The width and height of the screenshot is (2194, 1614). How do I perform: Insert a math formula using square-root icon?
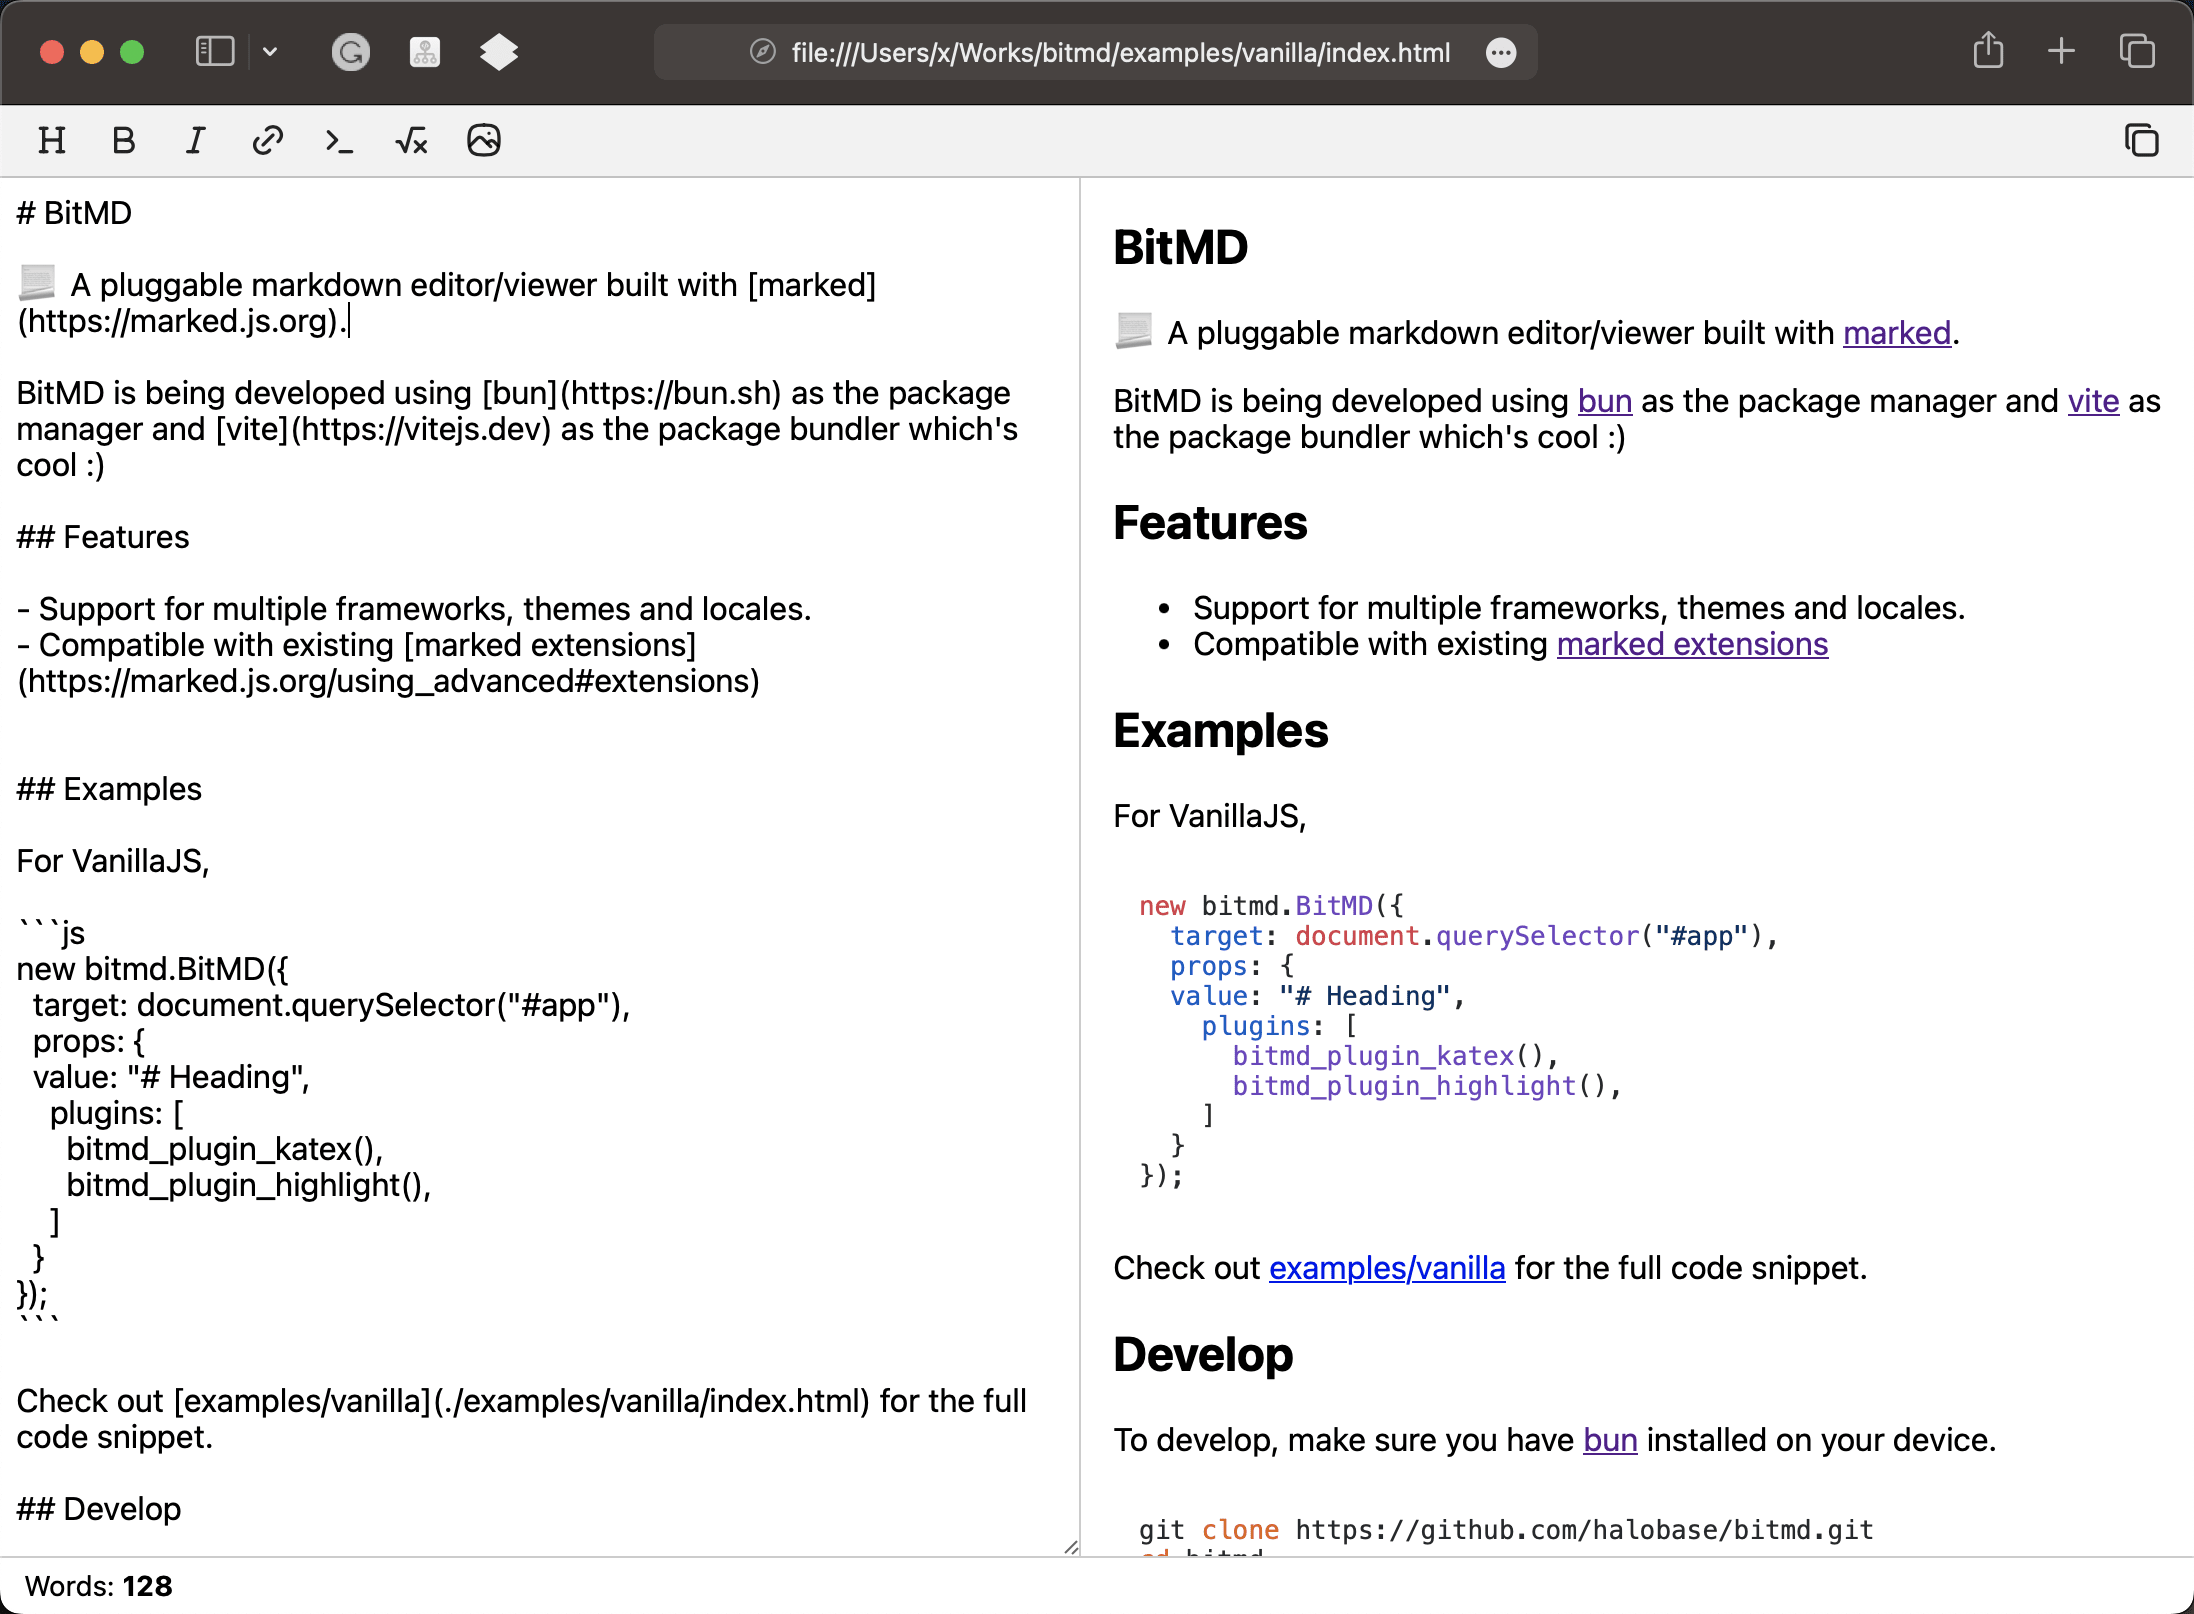coord(410,141)
